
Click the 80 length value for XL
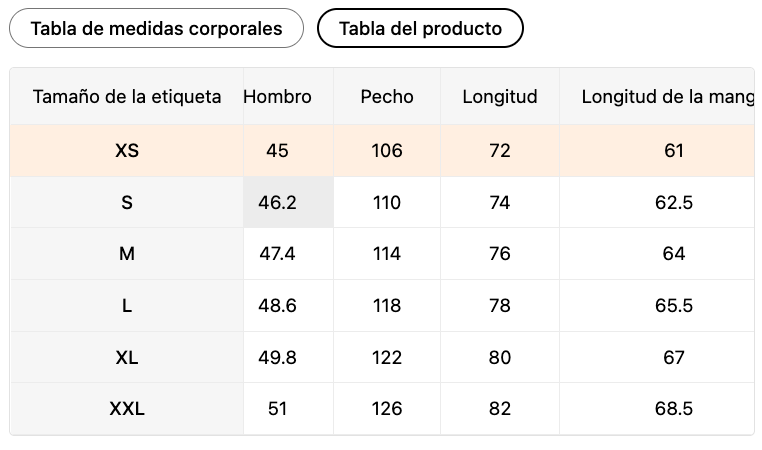[500, 357]
